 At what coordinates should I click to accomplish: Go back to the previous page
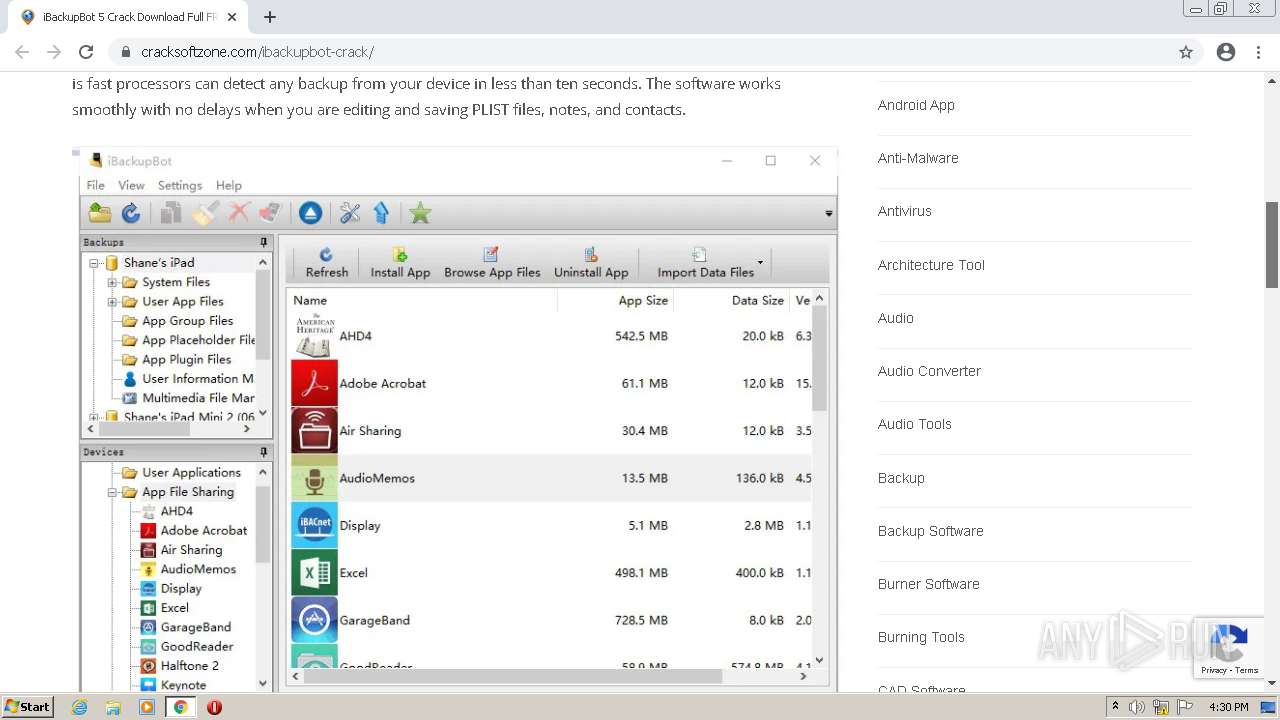point(22,52)
